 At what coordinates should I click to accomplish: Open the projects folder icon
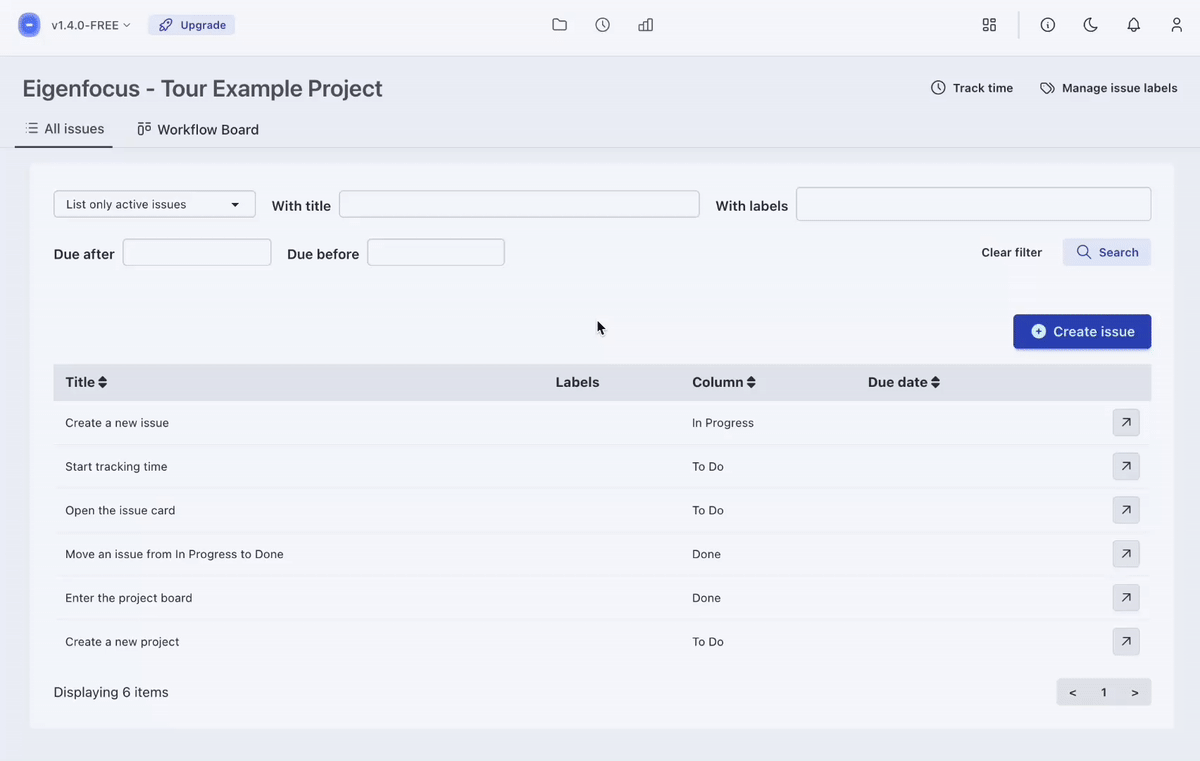point(560,25)
